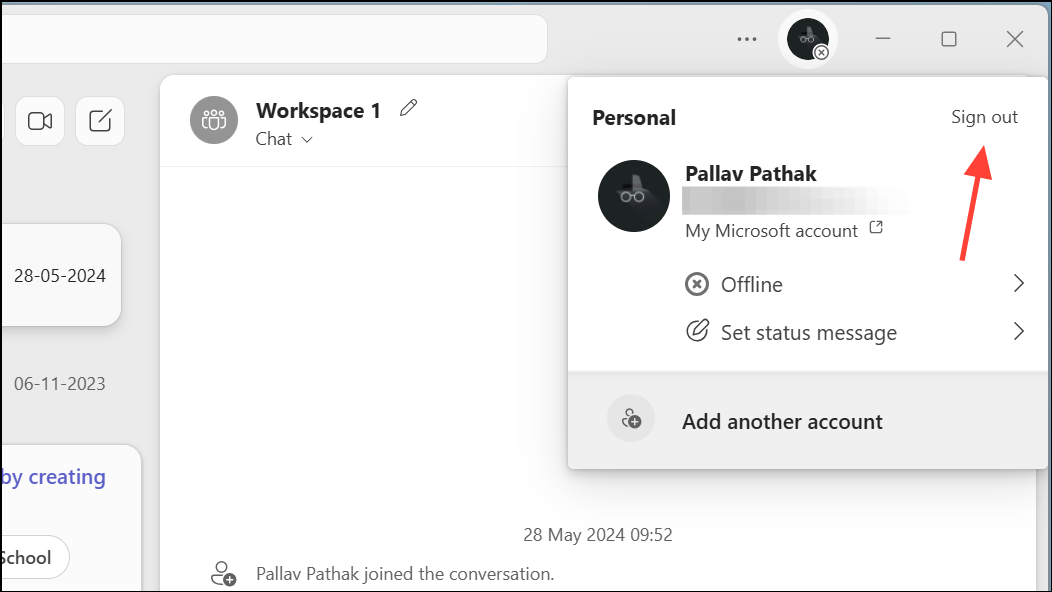
Task: Expand the Set status message chevron
Action: (x=1019, y=331)
